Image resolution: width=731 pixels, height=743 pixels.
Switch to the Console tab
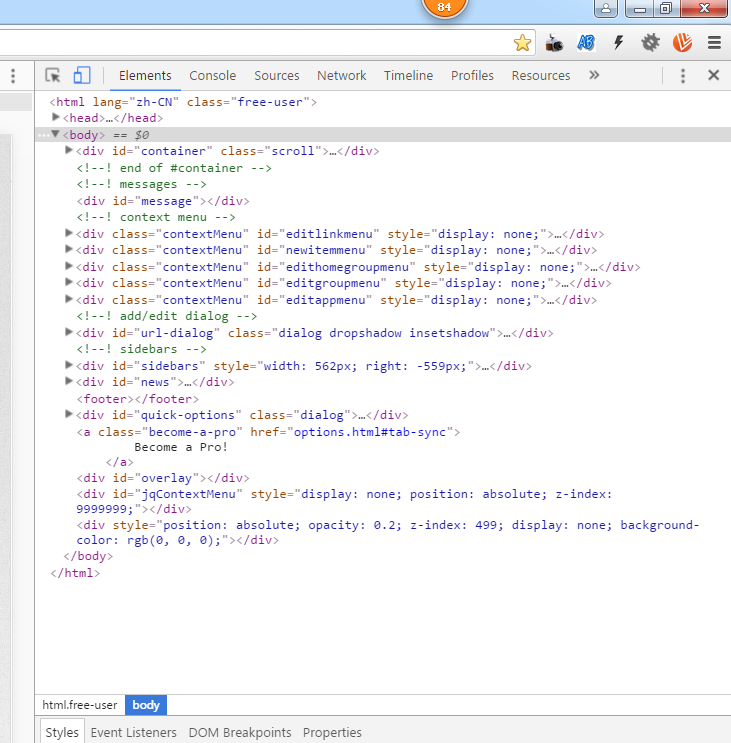pyautogui.click(x=213, y=75)
